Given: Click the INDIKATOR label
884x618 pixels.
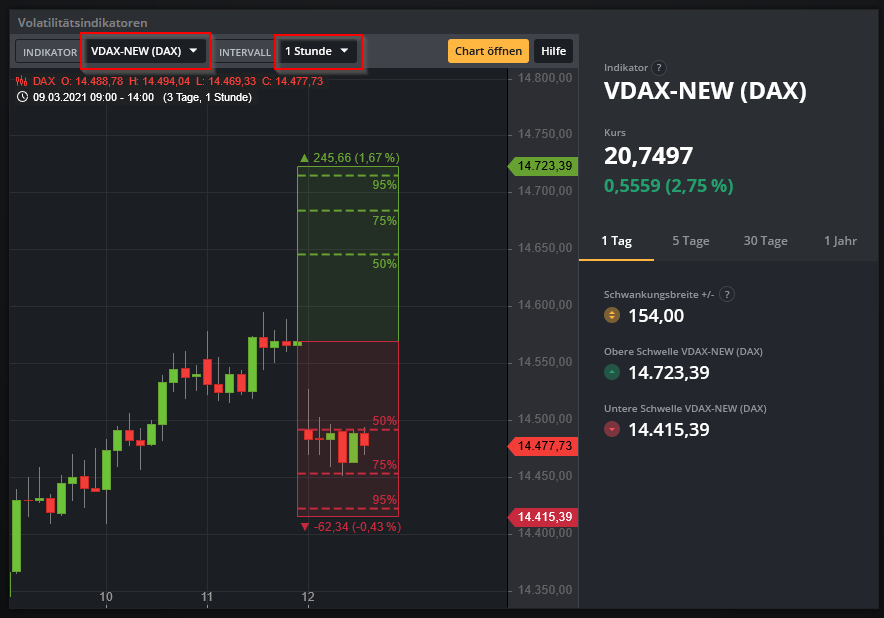Looking at the screenshot, I should pos(50,52).
